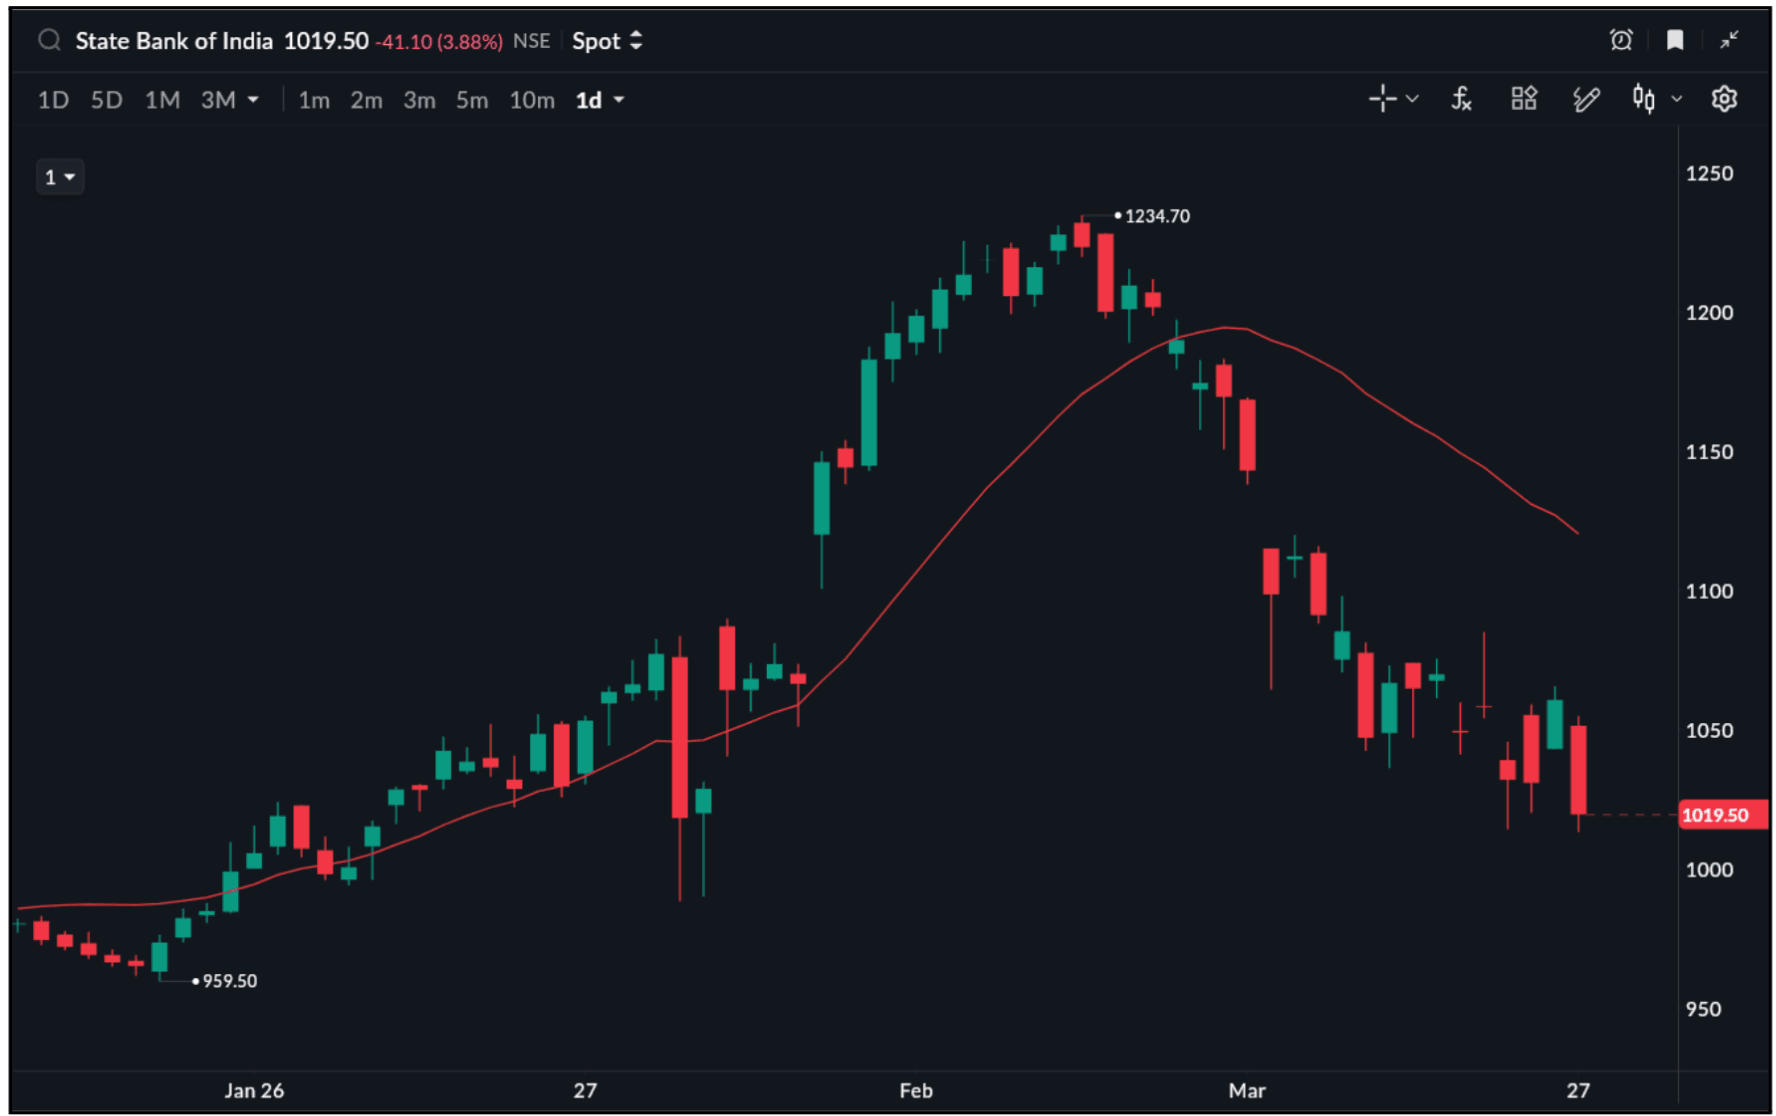The height and width of the screenshot is (1116, 1776).
Task: Expand crosshair cursor options chevron
Action: 1412,99
